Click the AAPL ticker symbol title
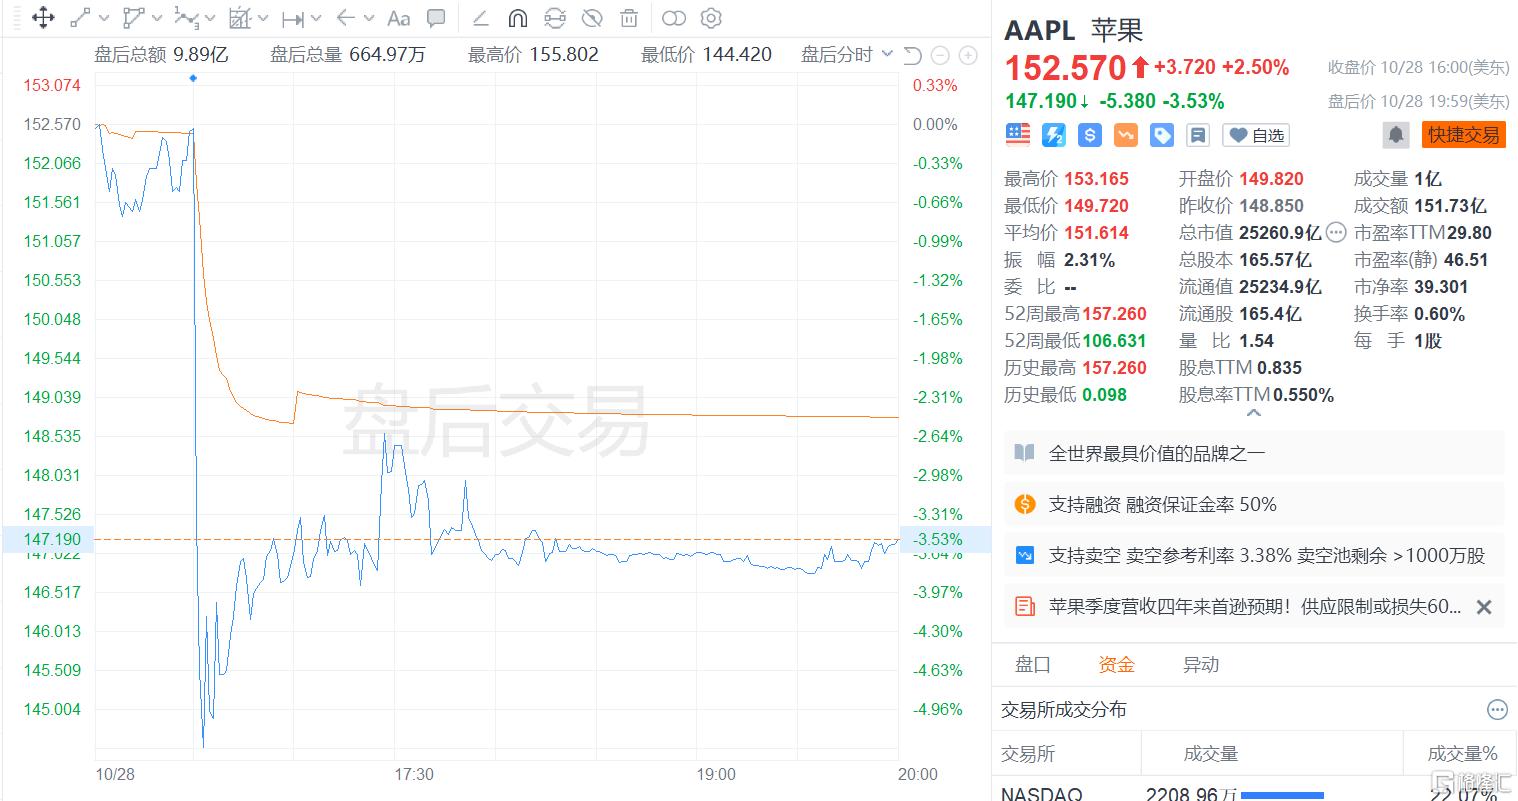The width and height of the screenshot is (1518, 801). pyautogui.click(x=1039, y=30)
